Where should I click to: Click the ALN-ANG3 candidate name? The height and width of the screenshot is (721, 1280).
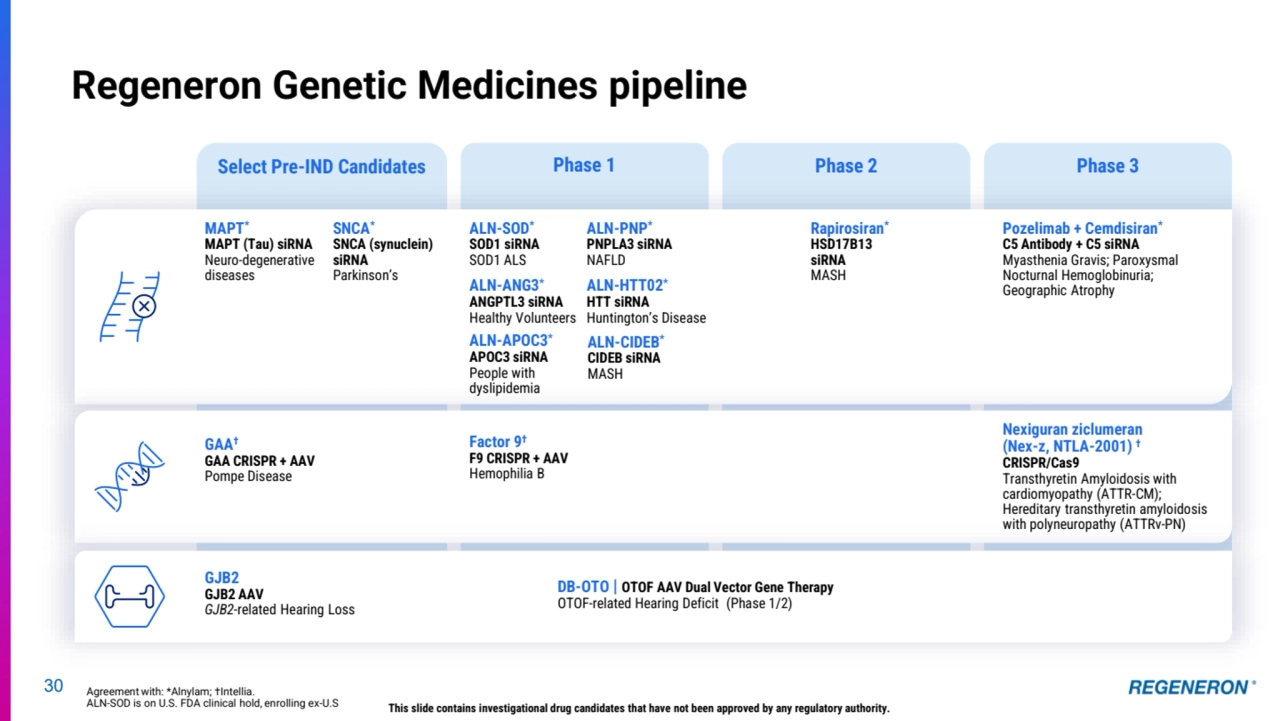(x=507, y=286)
